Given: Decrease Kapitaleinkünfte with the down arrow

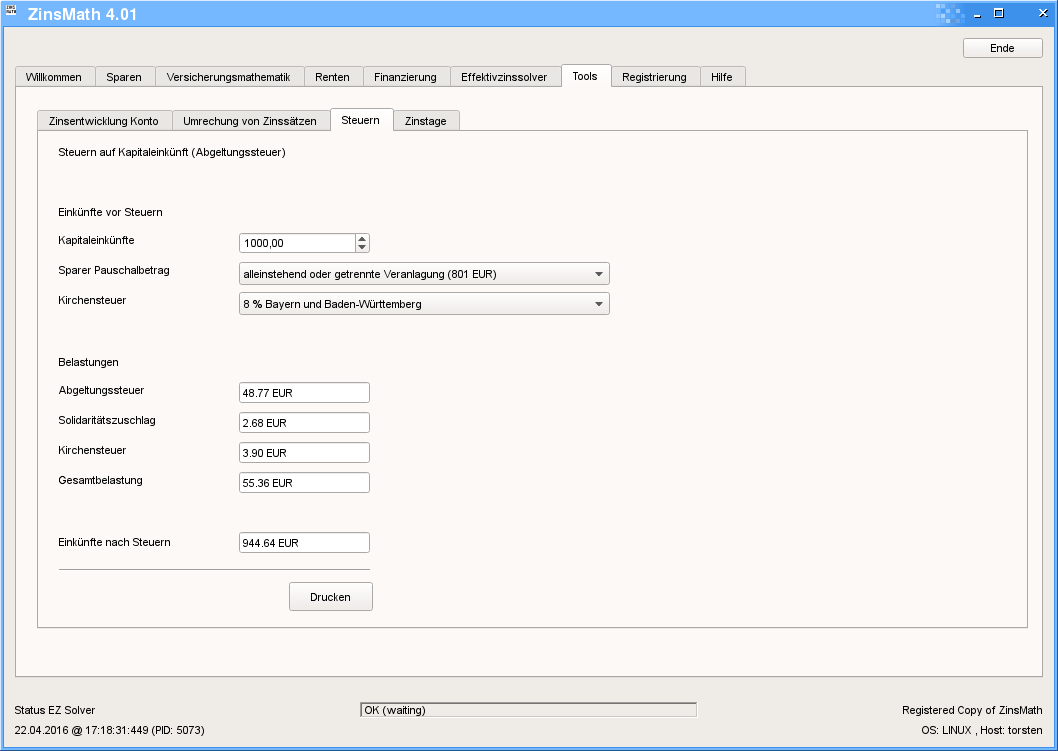Looking at the screenshot, I should click(362, 248).
